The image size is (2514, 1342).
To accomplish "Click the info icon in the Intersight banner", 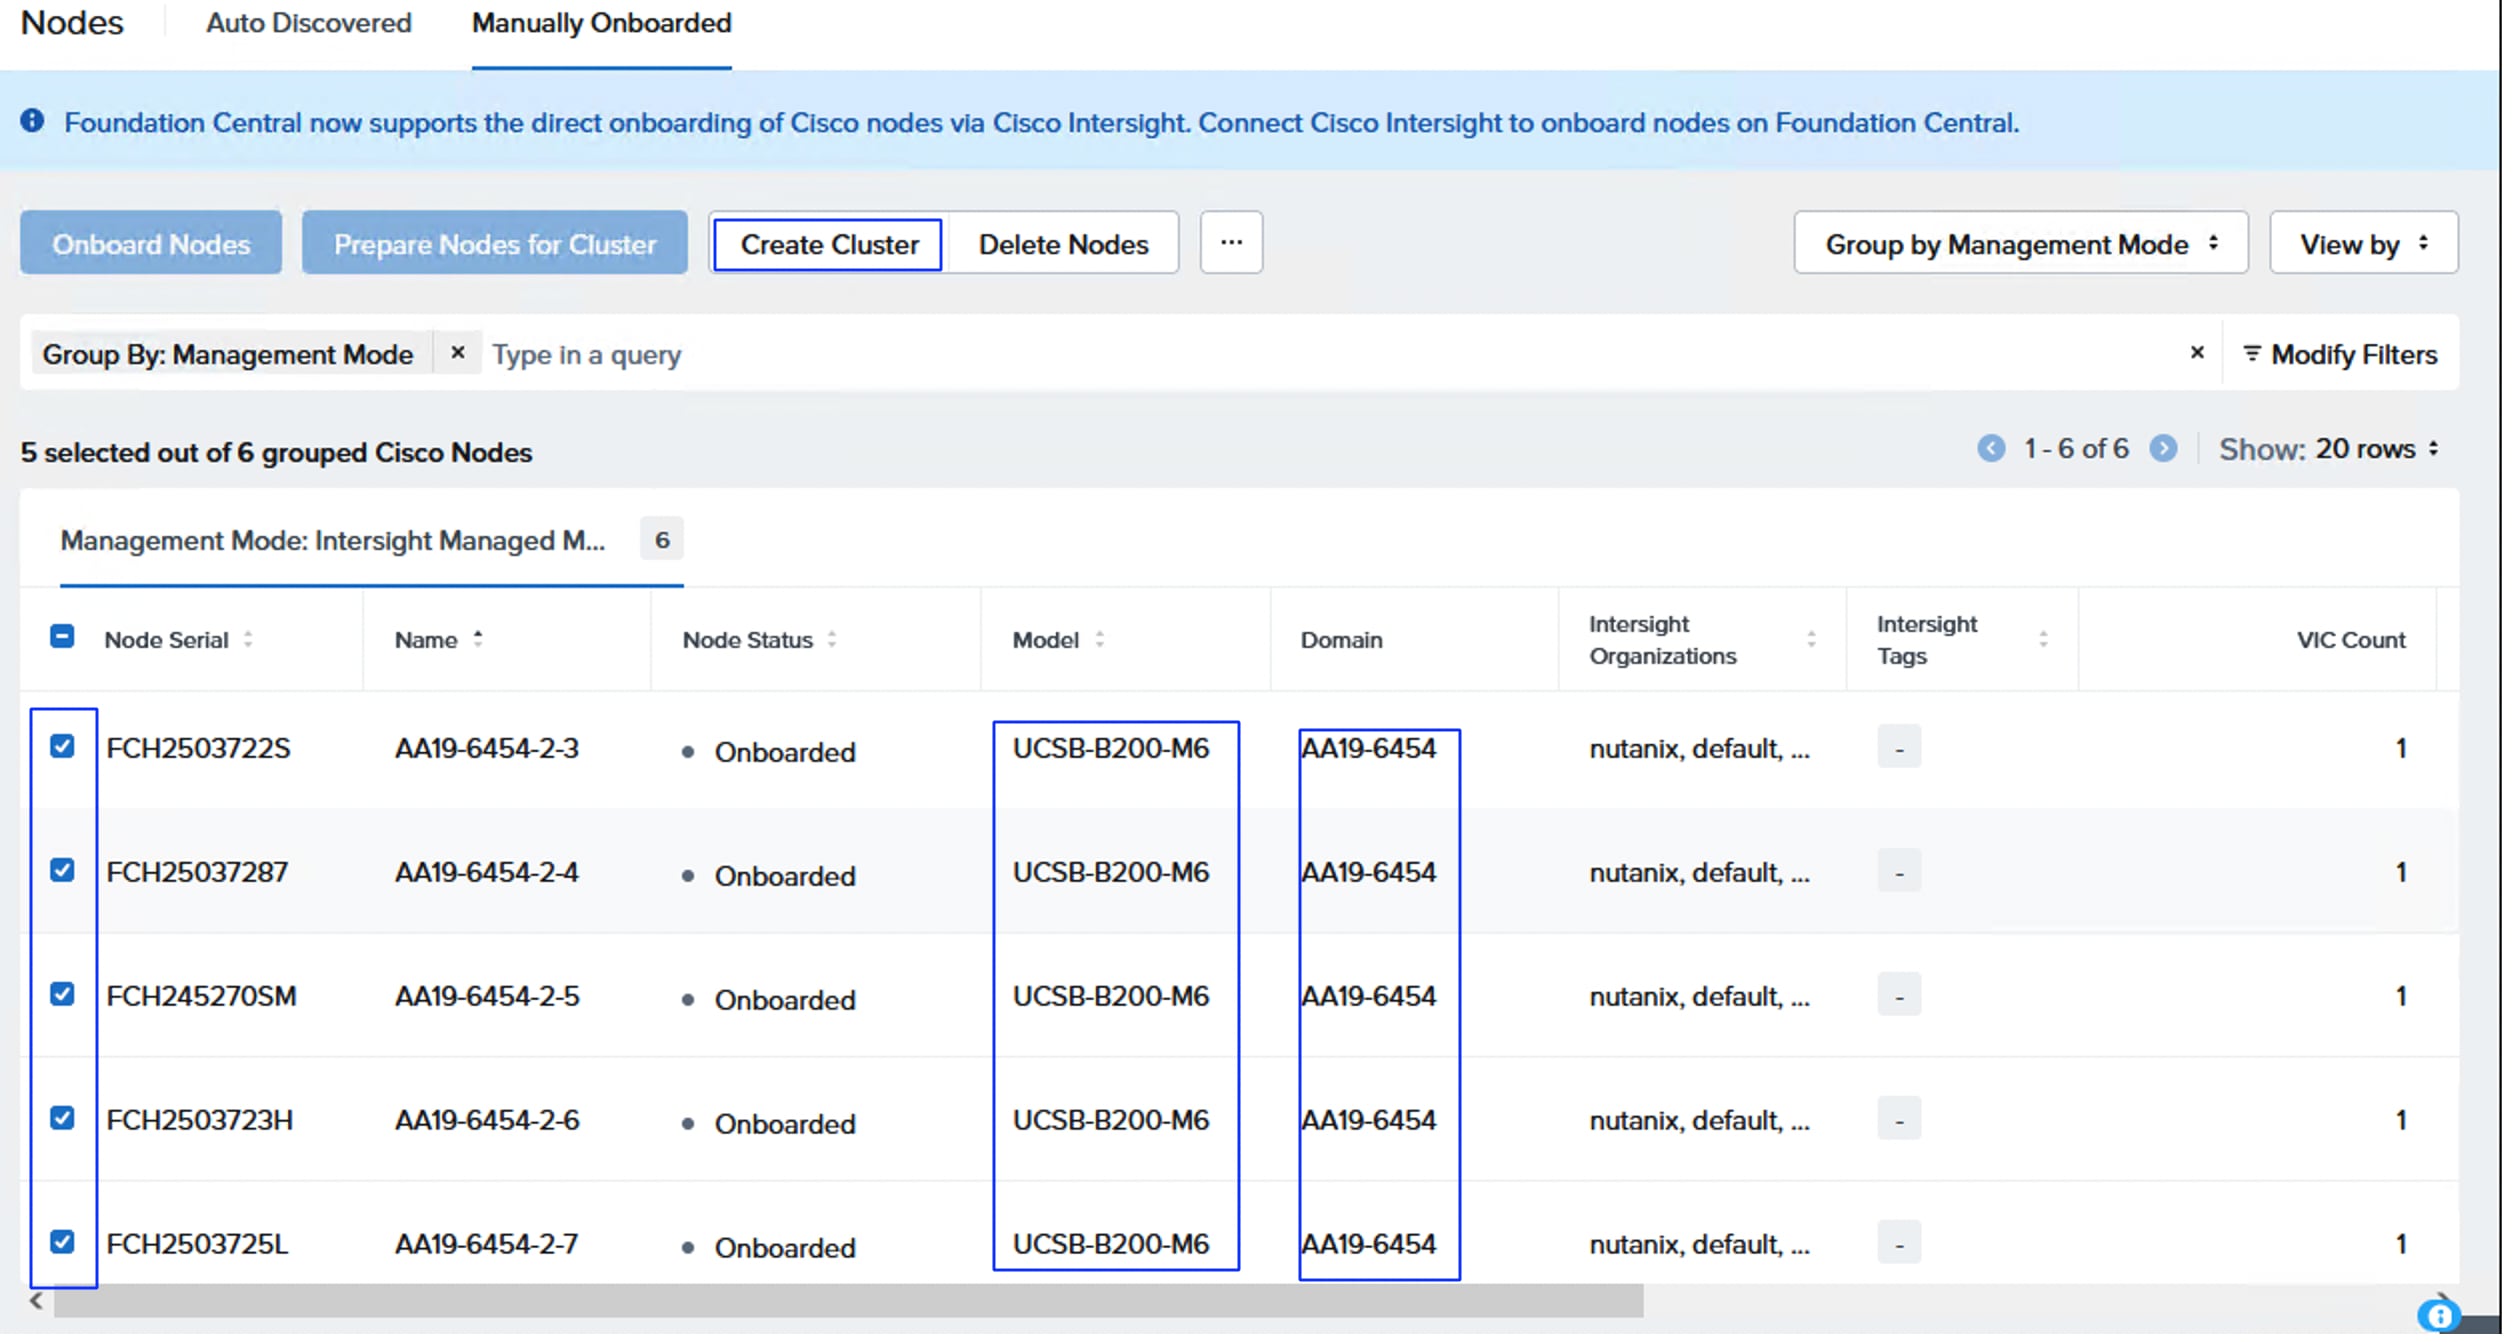I will [33, 122].
